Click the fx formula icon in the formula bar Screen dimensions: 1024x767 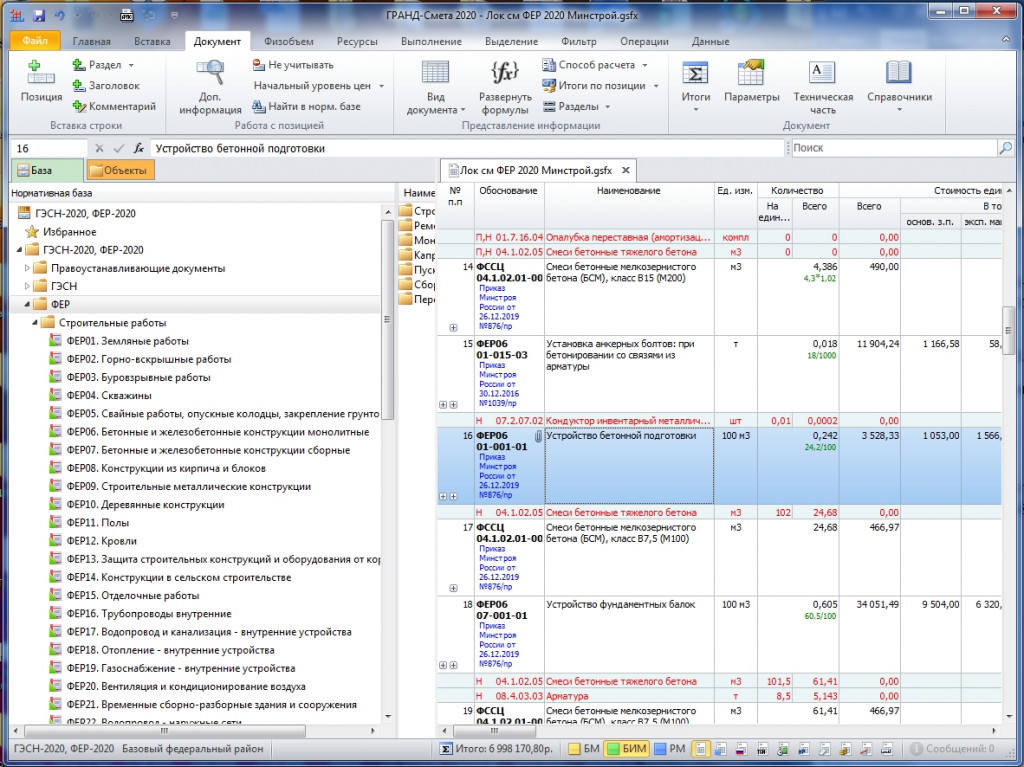(138, 148)
